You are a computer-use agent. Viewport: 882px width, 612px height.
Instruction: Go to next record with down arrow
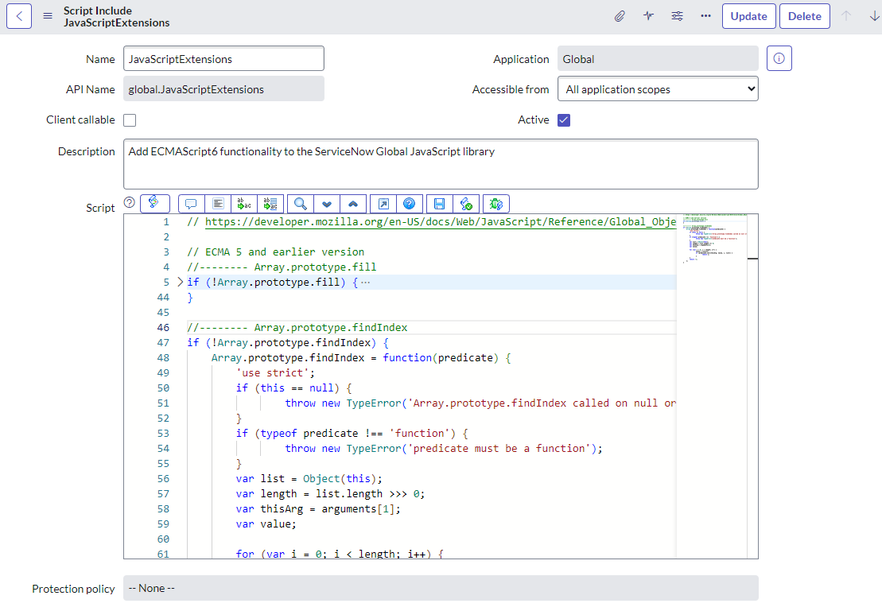(x=874, y=16)
